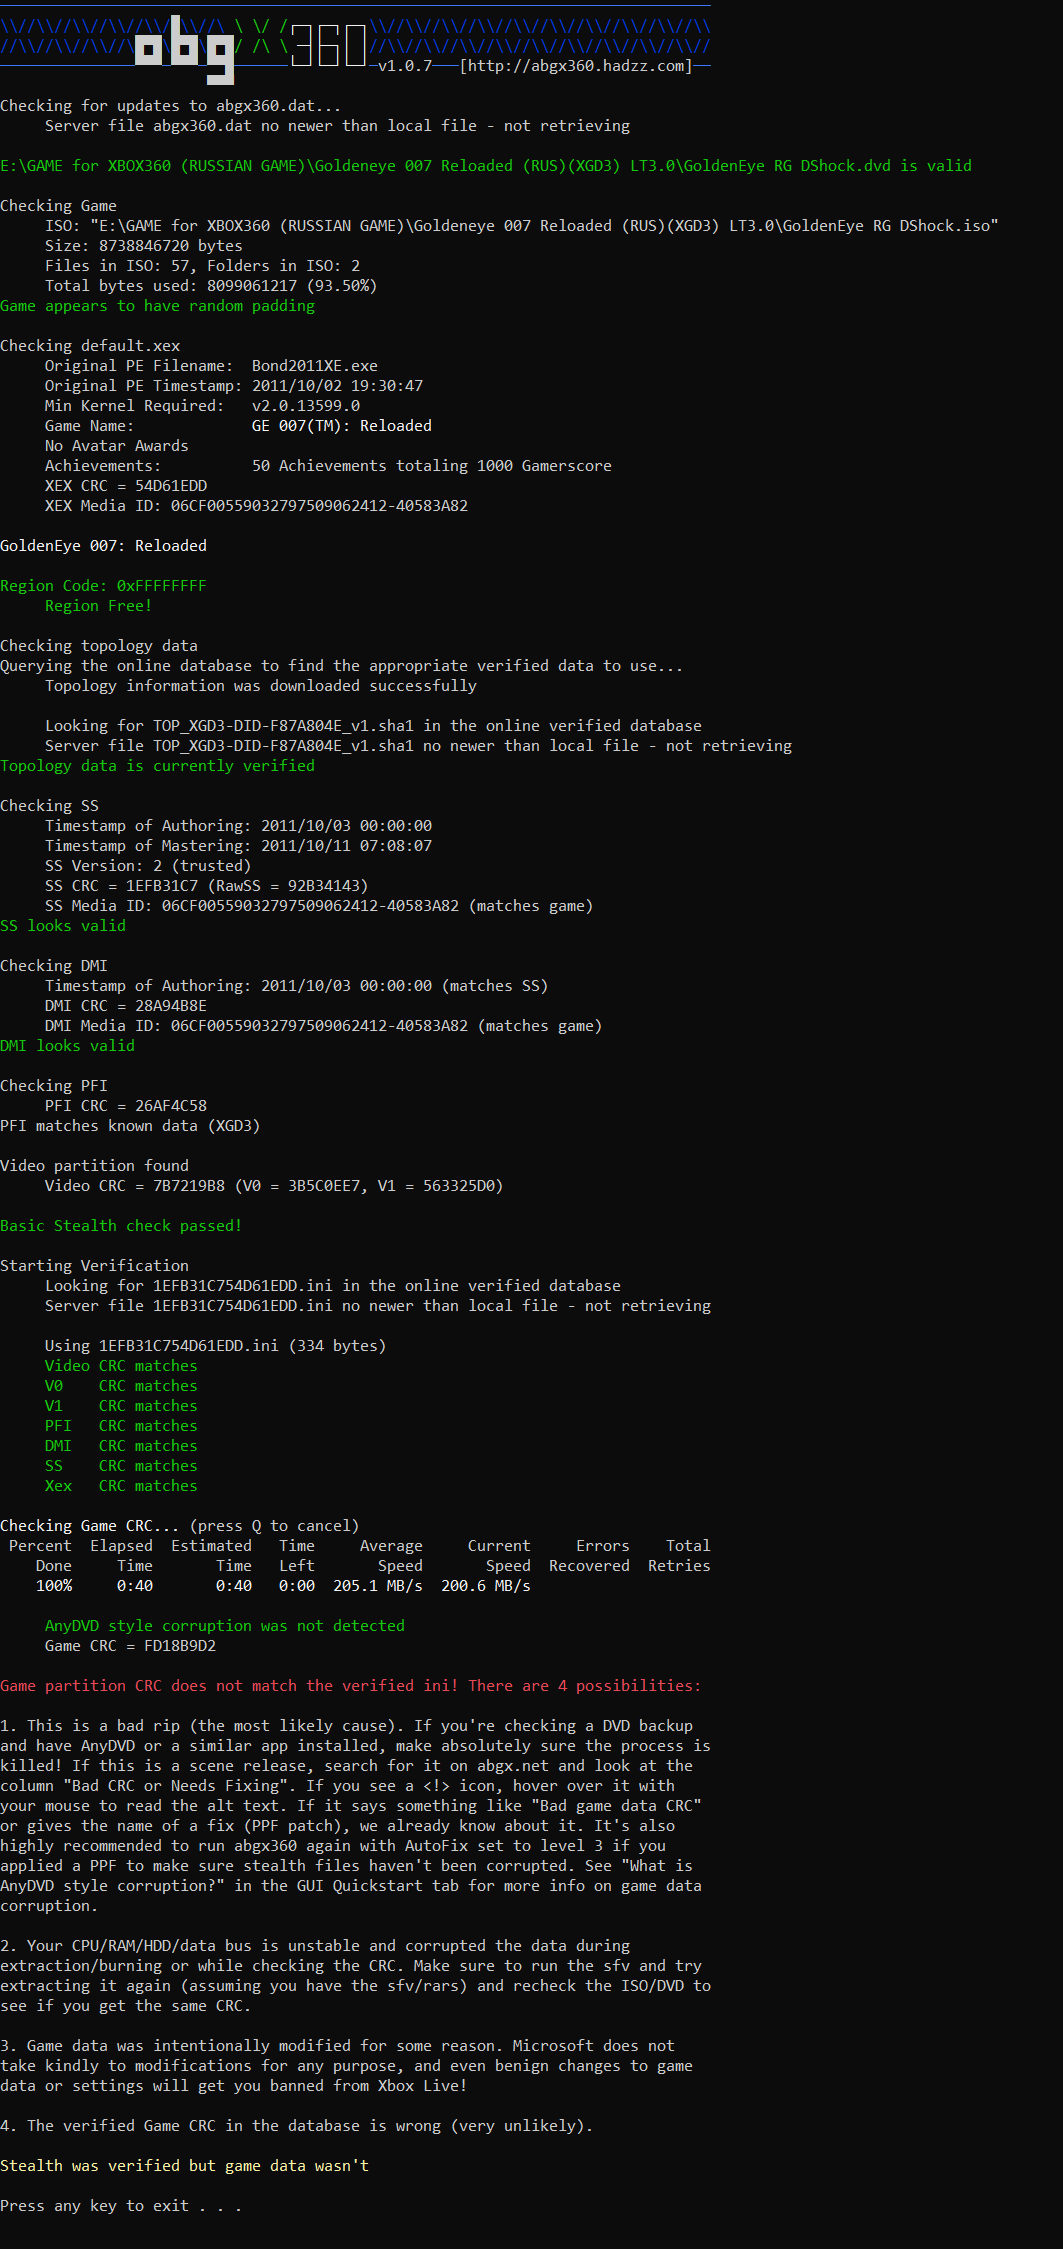Click "50 Achievements totaling 1000 Gamerscore"
Image resolution: width=1063 pixels, height=2249 pixels.
(432, 466)
